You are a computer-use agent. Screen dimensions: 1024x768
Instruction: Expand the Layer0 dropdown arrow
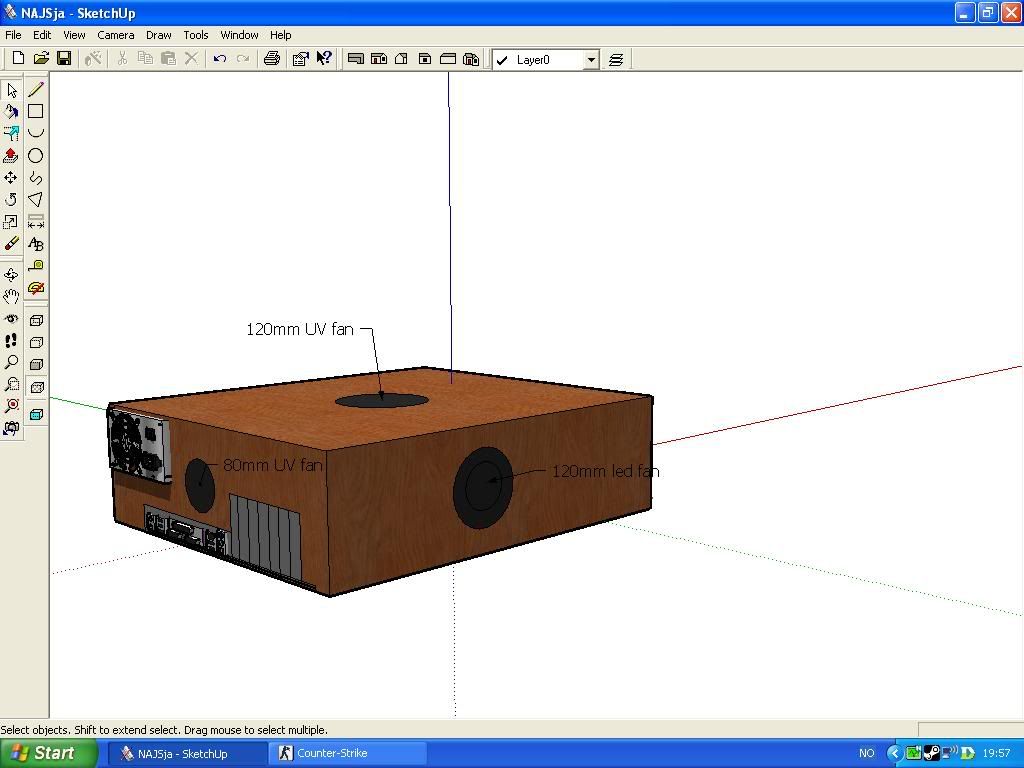coord(591,60)
